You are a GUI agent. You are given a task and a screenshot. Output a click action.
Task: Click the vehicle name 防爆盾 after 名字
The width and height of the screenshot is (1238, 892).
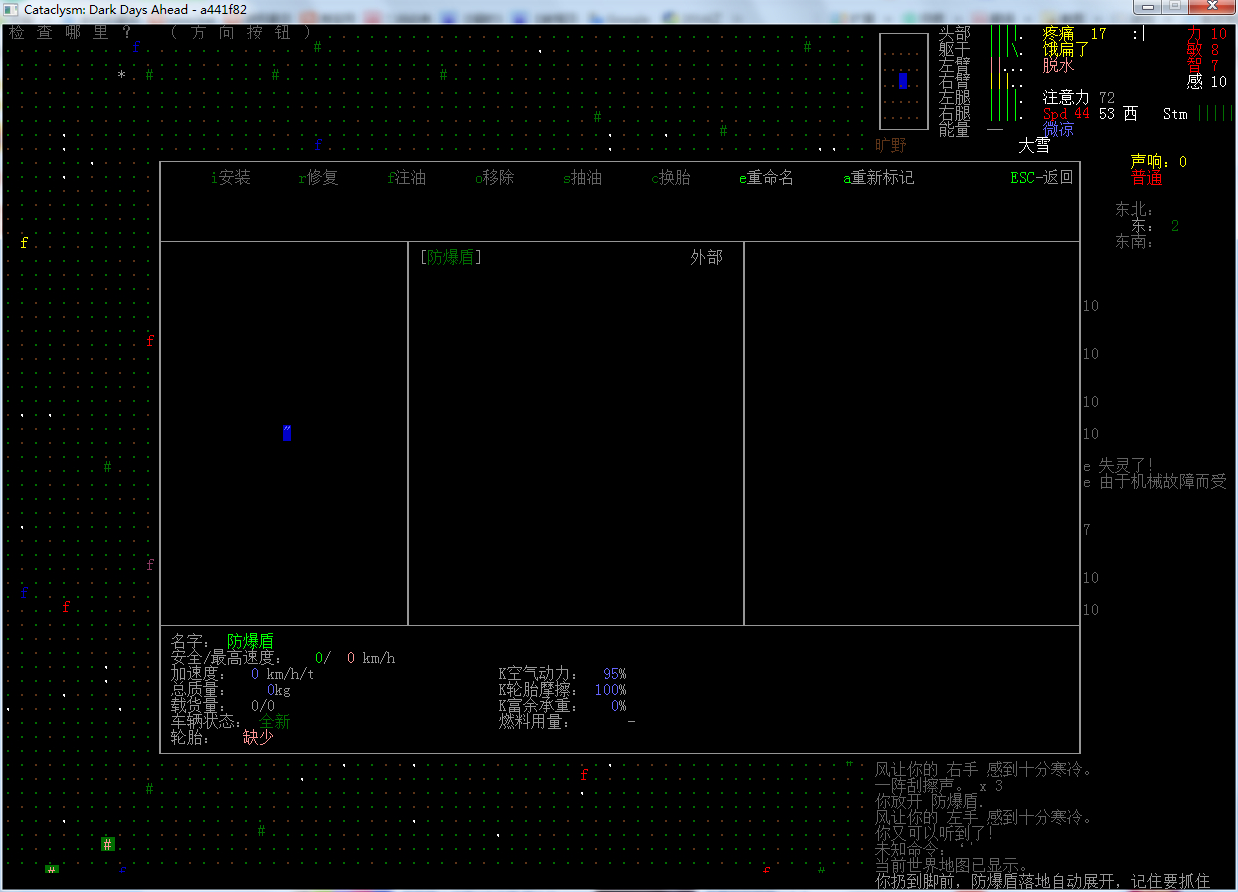coord(250,641)
